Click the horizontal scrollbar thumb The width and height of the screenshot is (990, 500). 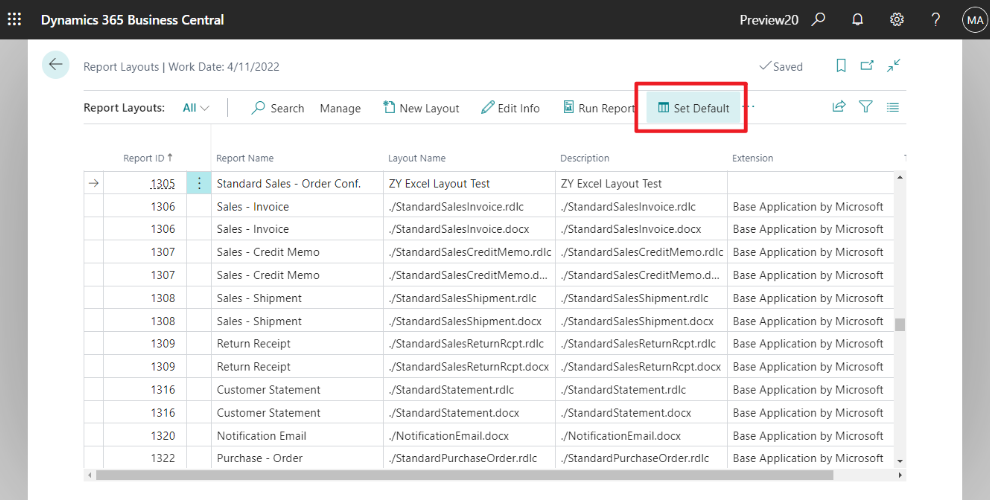[464, 475]
